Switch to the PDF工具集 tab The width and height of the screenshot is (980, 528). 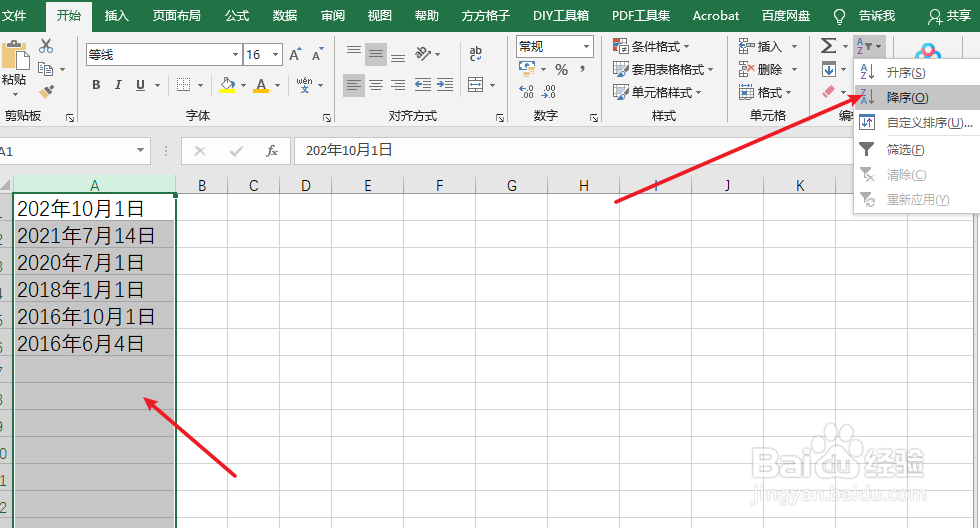(641, 16)
